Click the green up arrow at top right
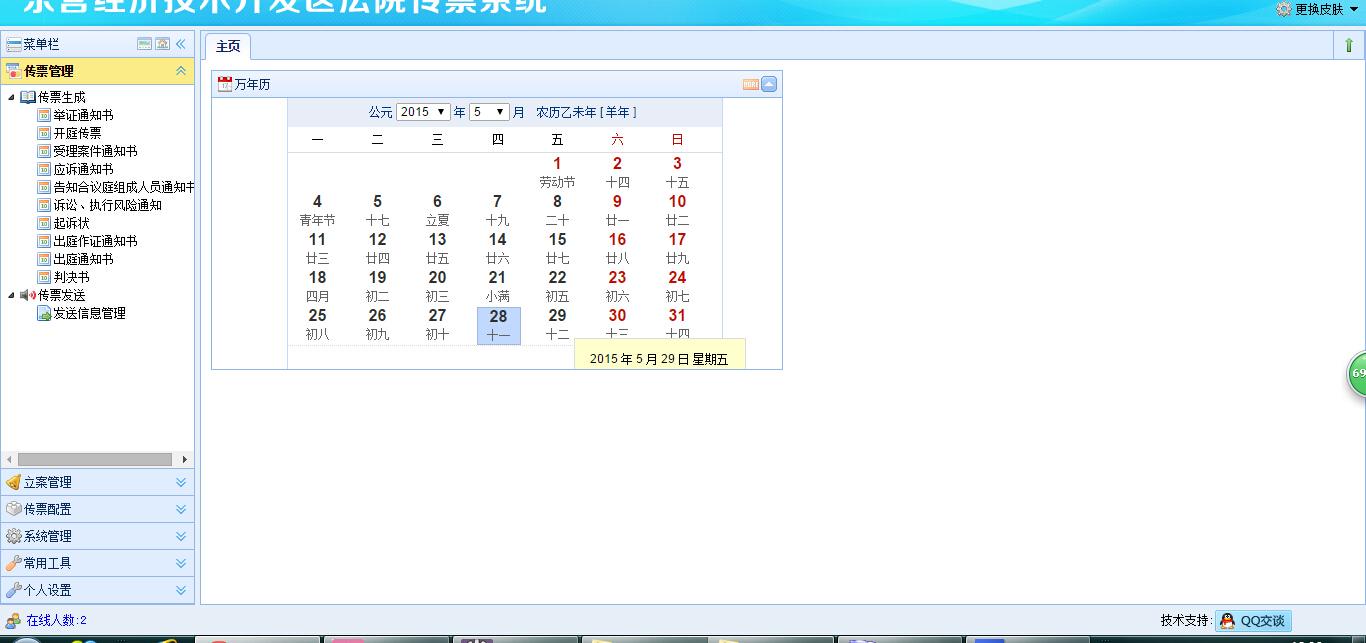 1349,45
